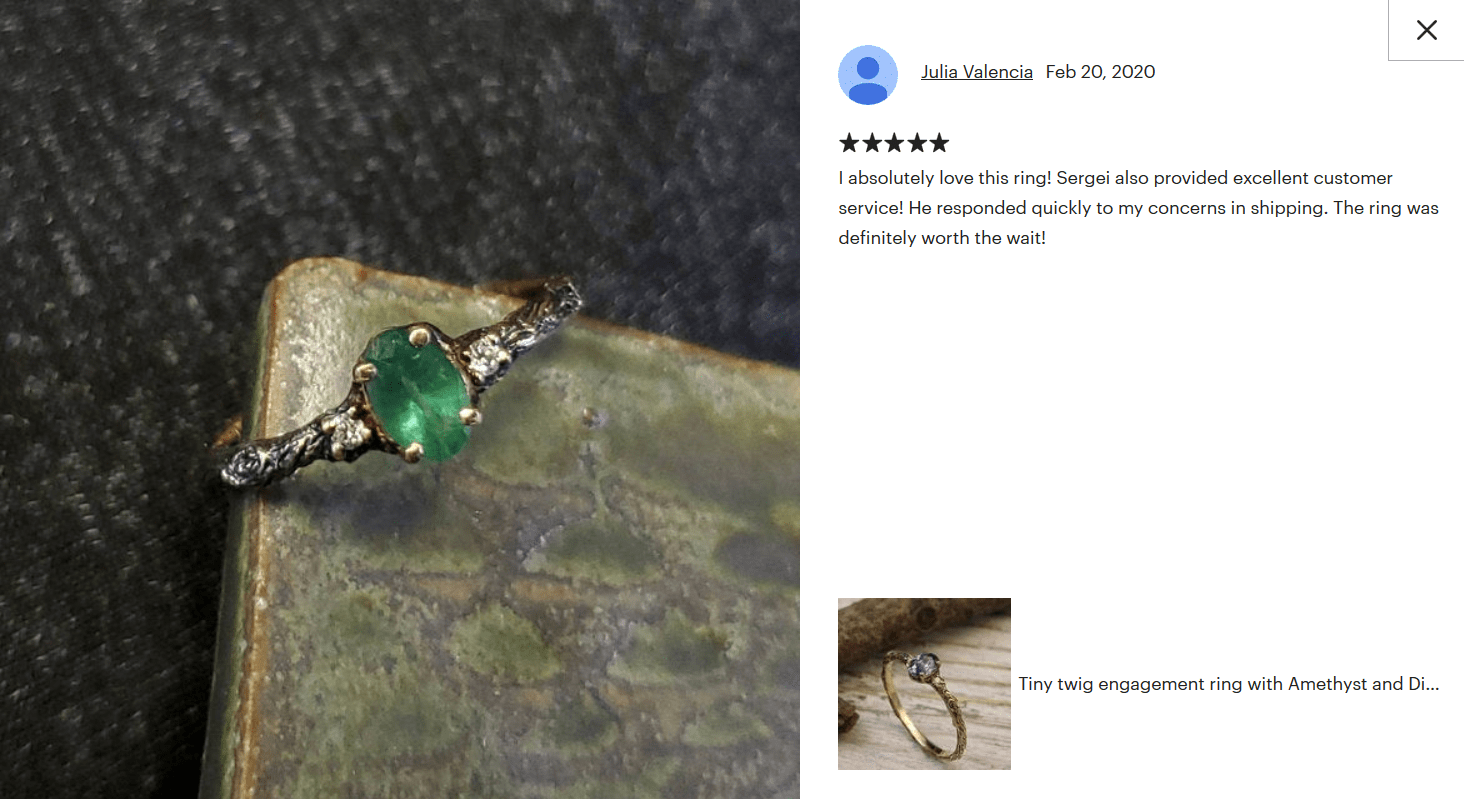
Task: Click the gold ring inside the listing thumbnail
Action: coord(932,696)
